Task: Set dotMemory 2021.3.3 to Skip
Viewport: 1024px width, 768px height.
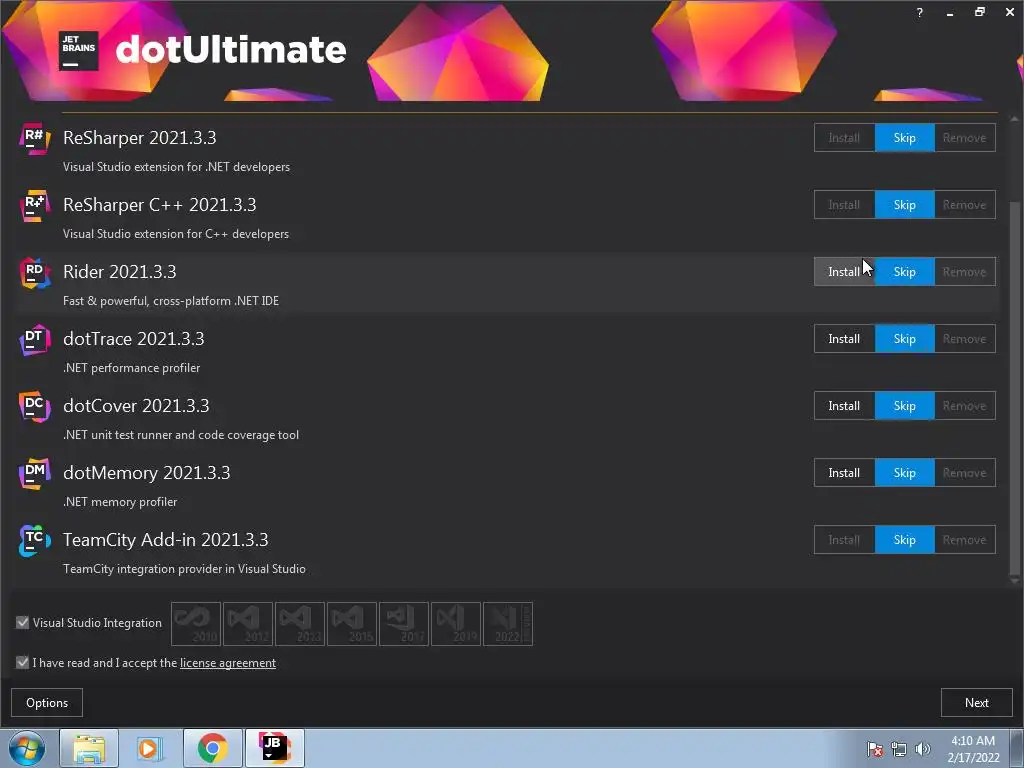Action: pos(904,473)
